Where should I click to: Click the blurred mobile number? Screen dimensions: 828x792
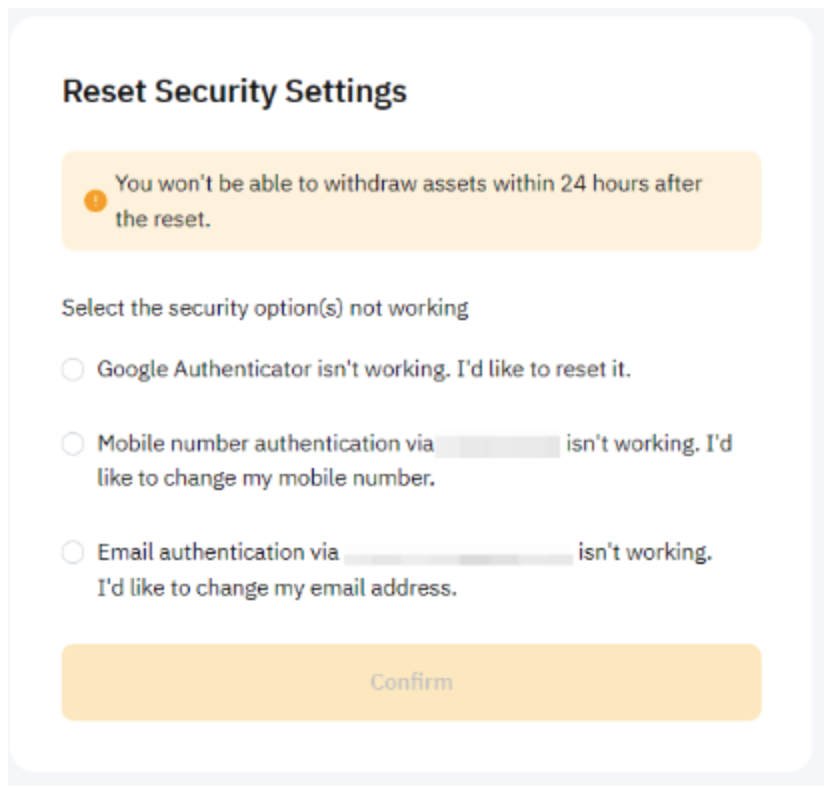pyautogui.click(x=499, y=444)
